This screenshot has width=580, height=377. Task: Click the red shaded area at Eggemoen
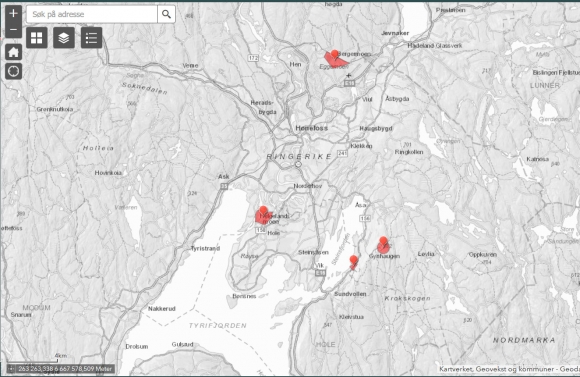click(336, 61)
